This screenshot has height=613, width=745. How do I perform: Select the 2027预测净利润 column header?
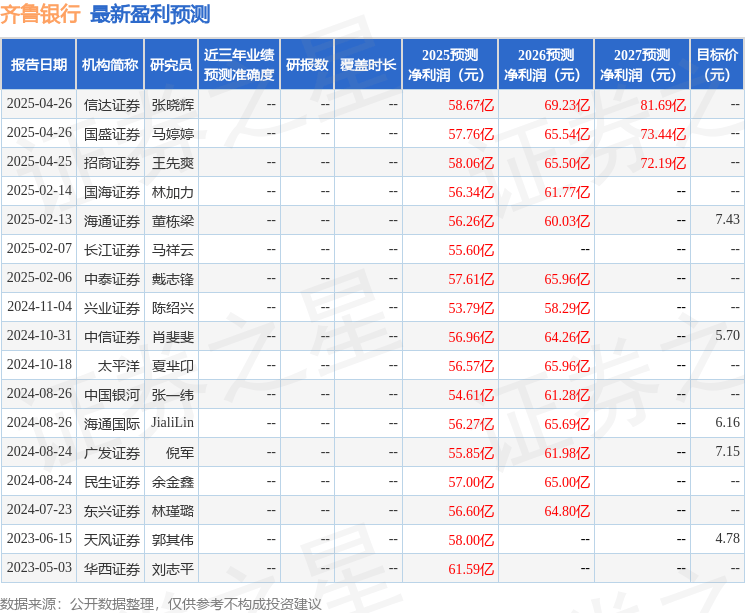click(642, 64)
